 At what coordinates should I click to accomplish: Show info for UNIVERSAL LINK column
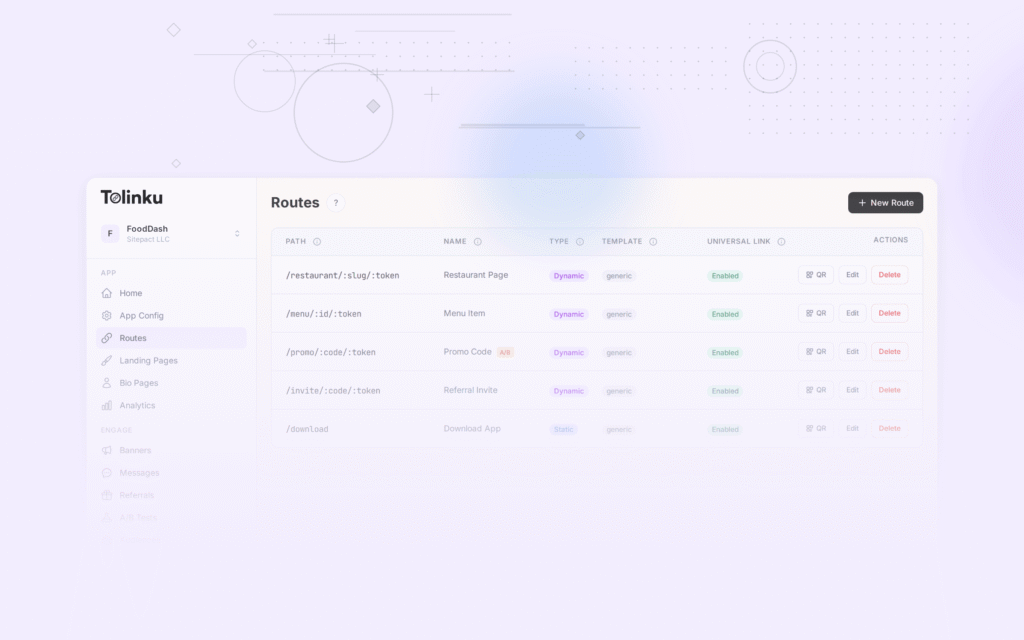[x=781, y=242]
